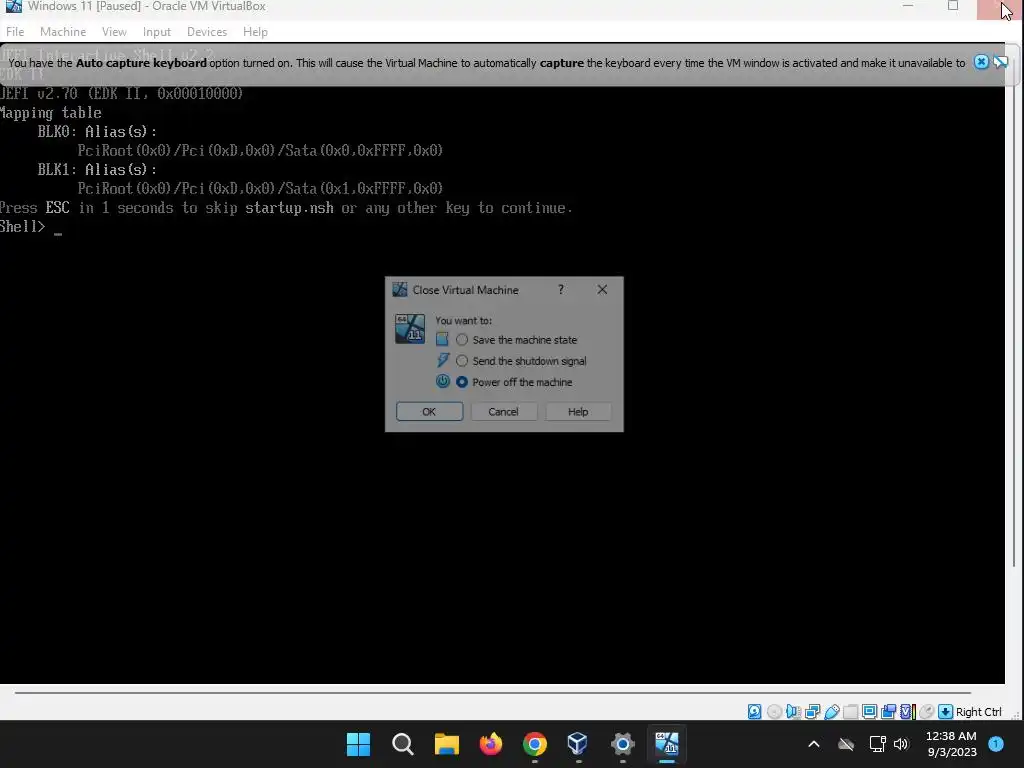Click the Windows 11 VM icon in dialog
This screenshot has height=768, width=1024.
click(x=410, y=328)
